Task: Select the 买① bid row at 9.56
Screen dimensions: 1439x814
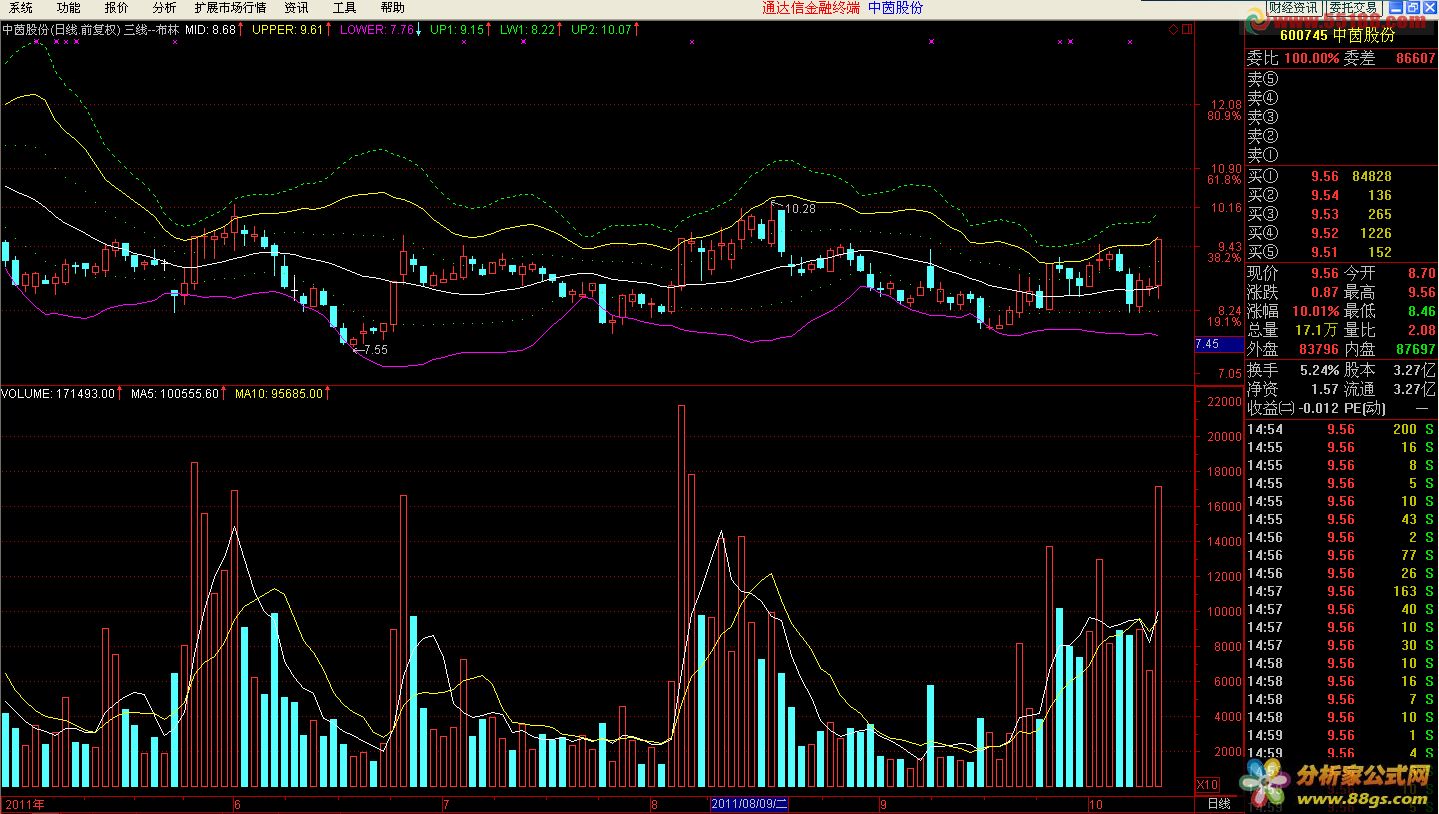Action: pos(1340,176)
